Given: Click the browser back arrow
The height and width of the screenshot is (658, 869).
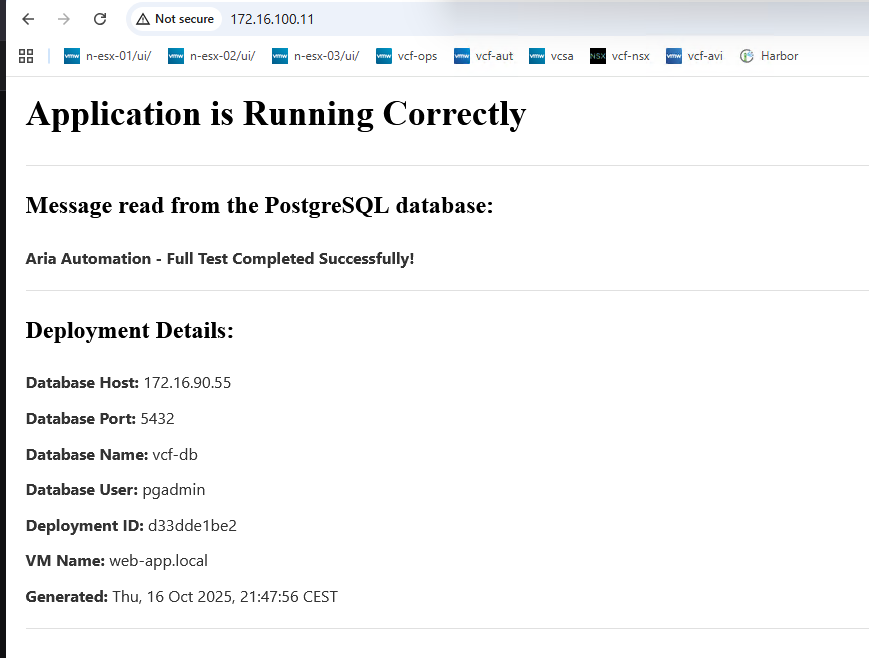Looking at the screenshot, I should point(28,19).
